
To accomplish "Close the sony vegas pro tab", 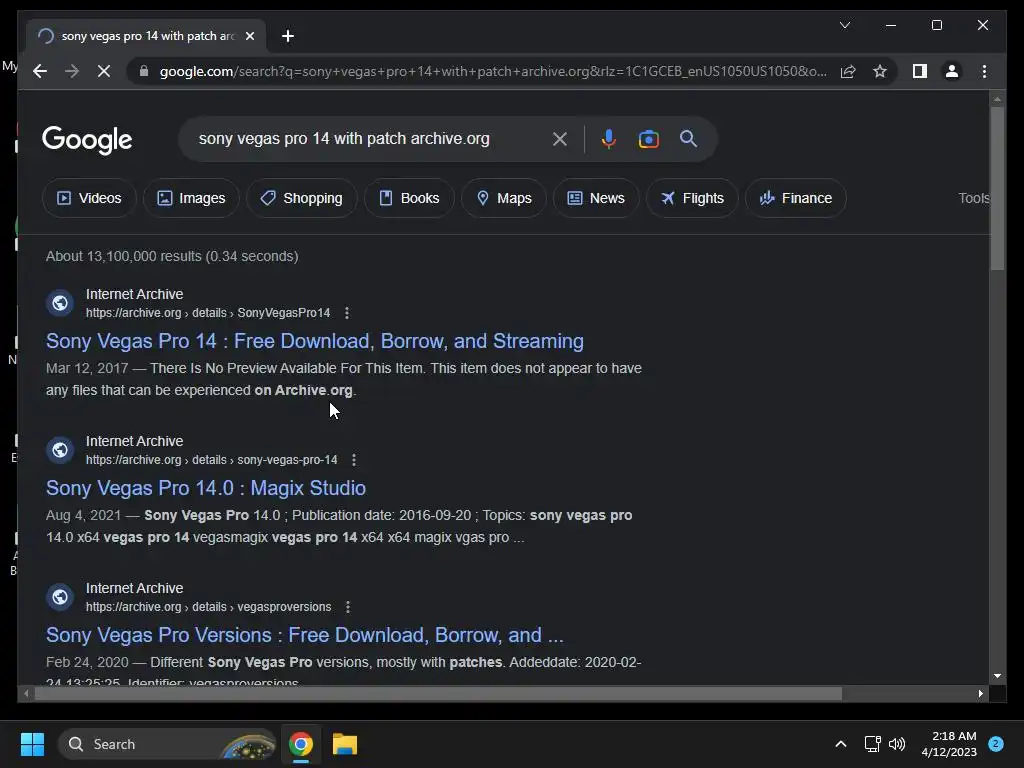I will [249, 36].
